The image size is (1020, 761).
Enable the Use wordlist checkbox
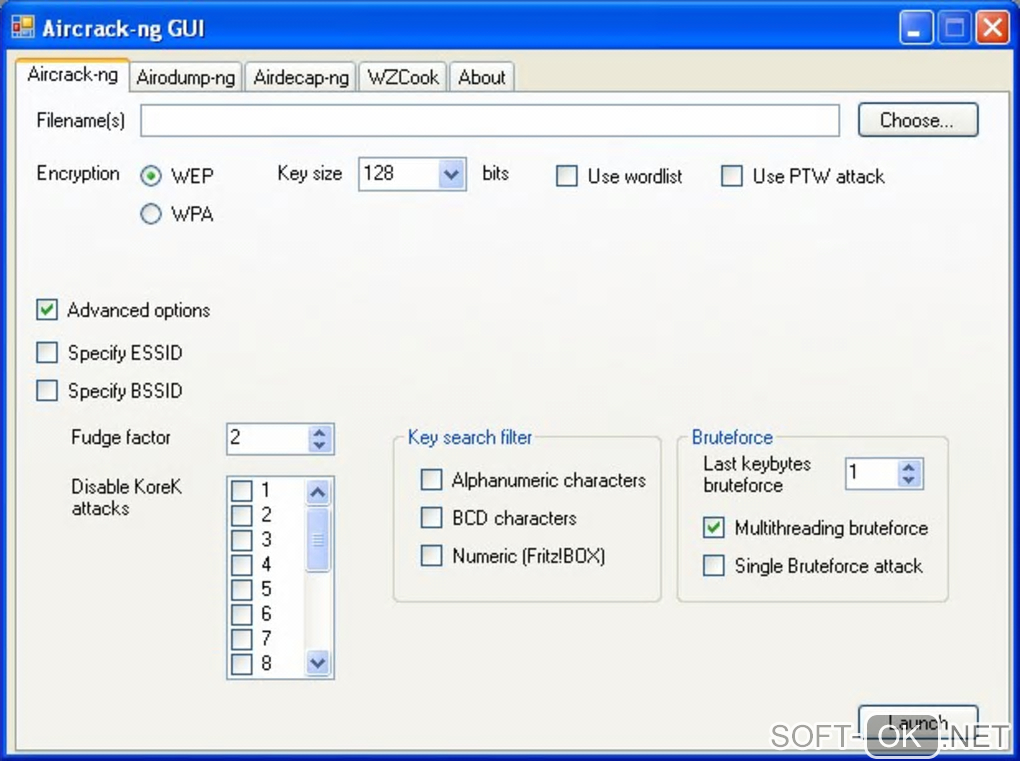tap(567, 176)
